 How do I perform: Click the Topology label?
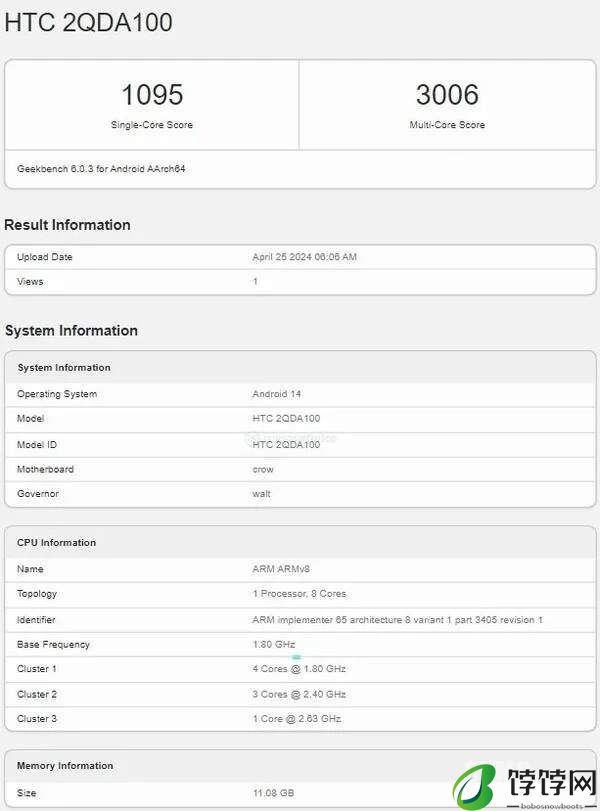[x=37, y=594]
